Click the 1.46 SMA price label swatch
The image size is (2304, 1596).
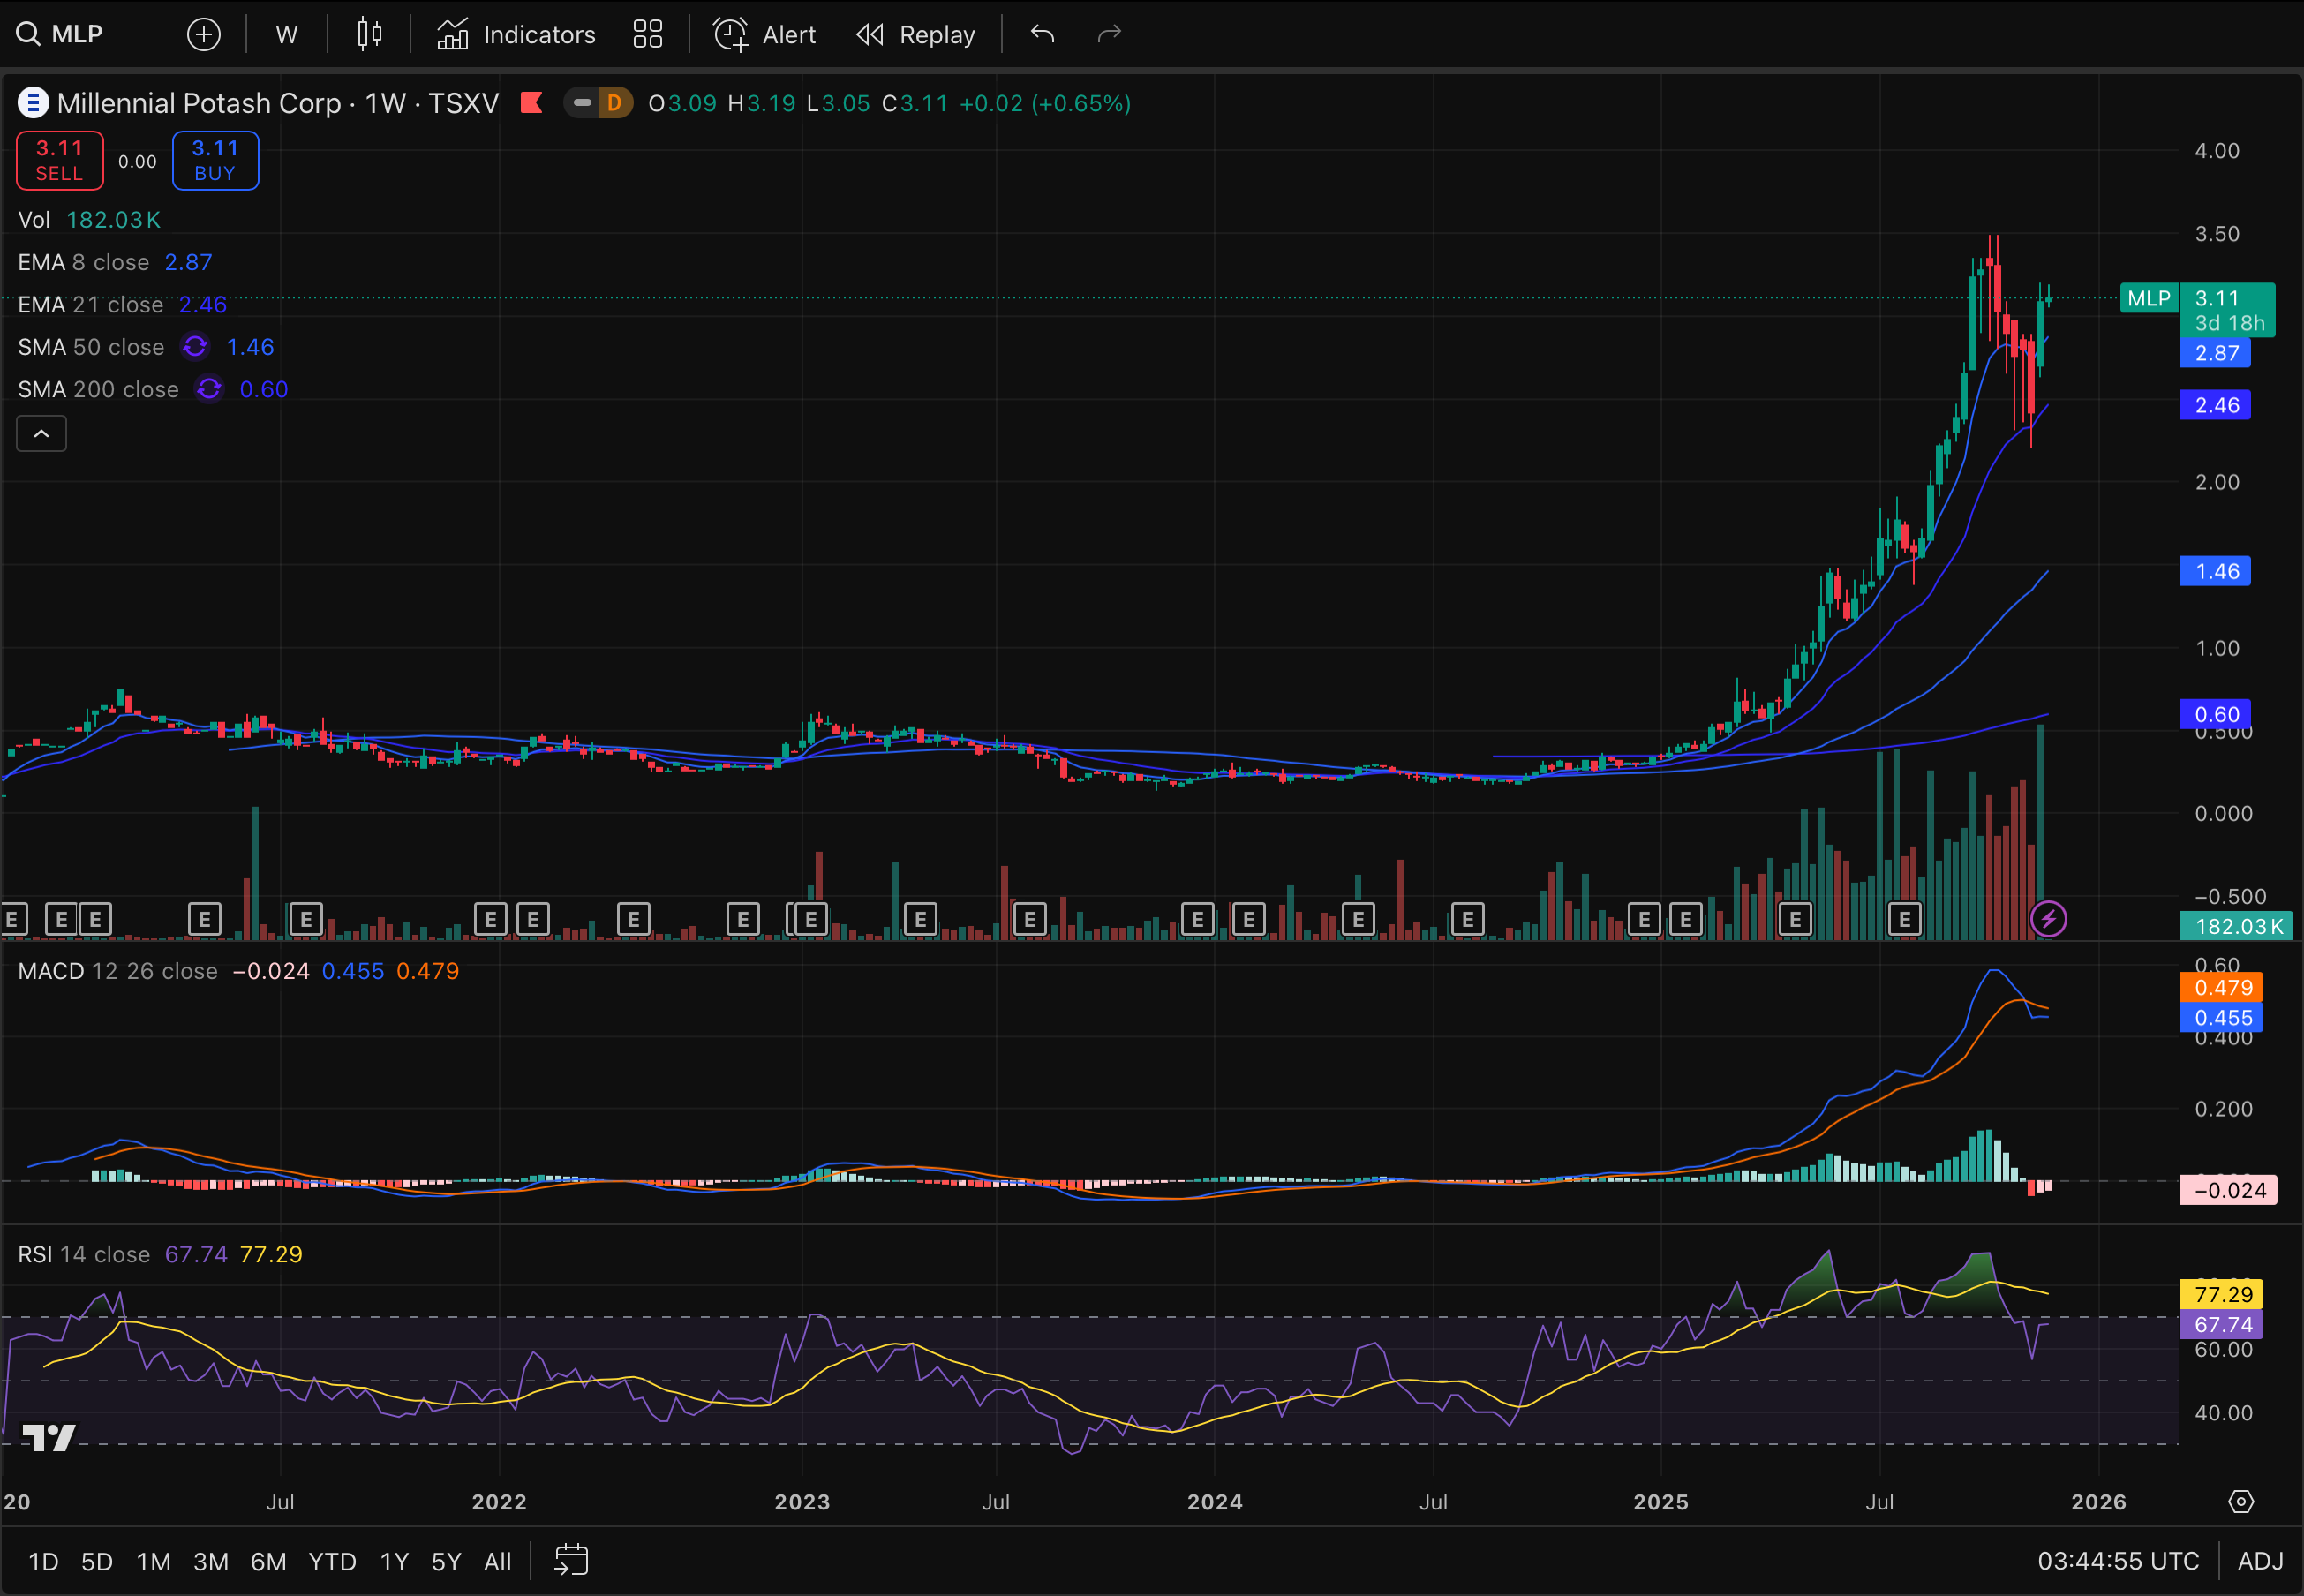point(2215,571)
